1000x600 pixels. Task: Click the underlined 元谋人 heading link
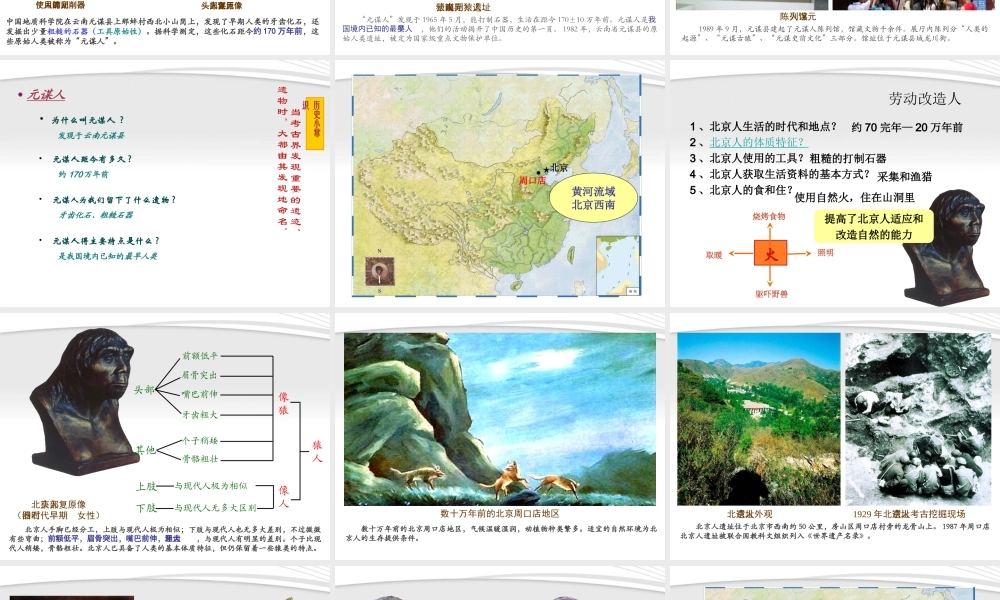coord(46,95)
